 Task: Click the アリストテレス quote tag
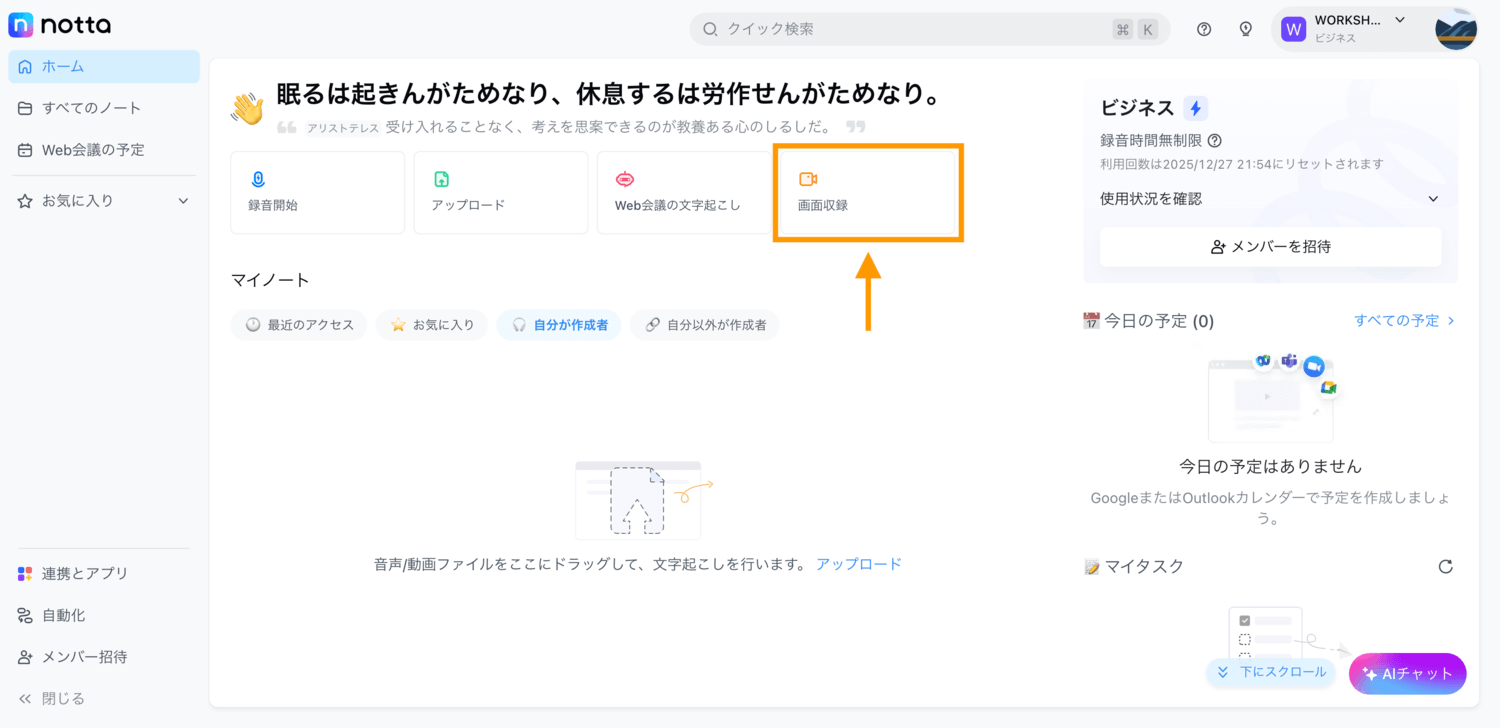coord(343,128)
